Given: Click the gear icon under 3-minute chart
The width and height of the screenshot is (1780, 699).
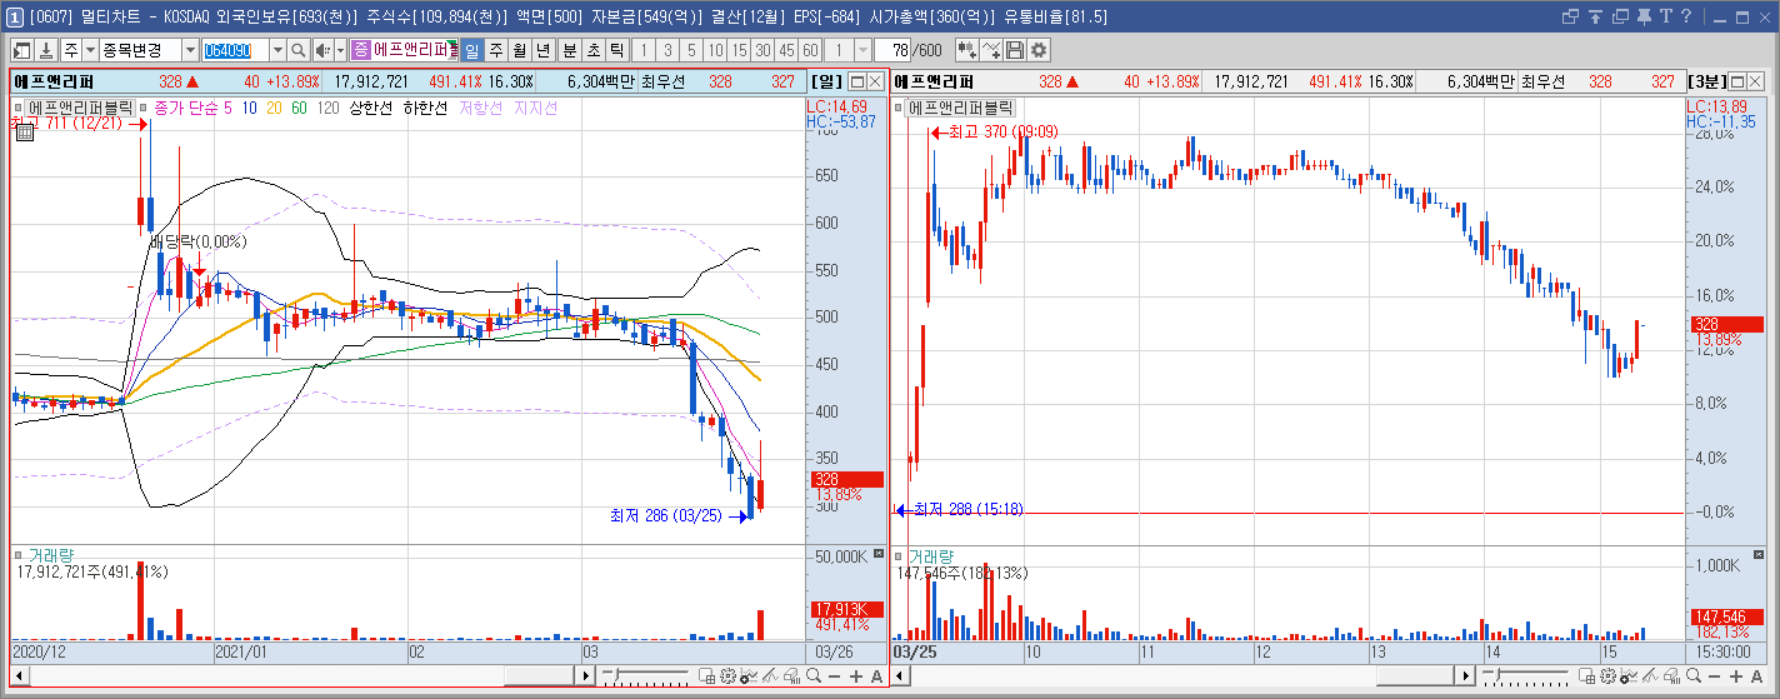Looking at the screenshot, I should pyautogui.click(x=1608, y=677).
